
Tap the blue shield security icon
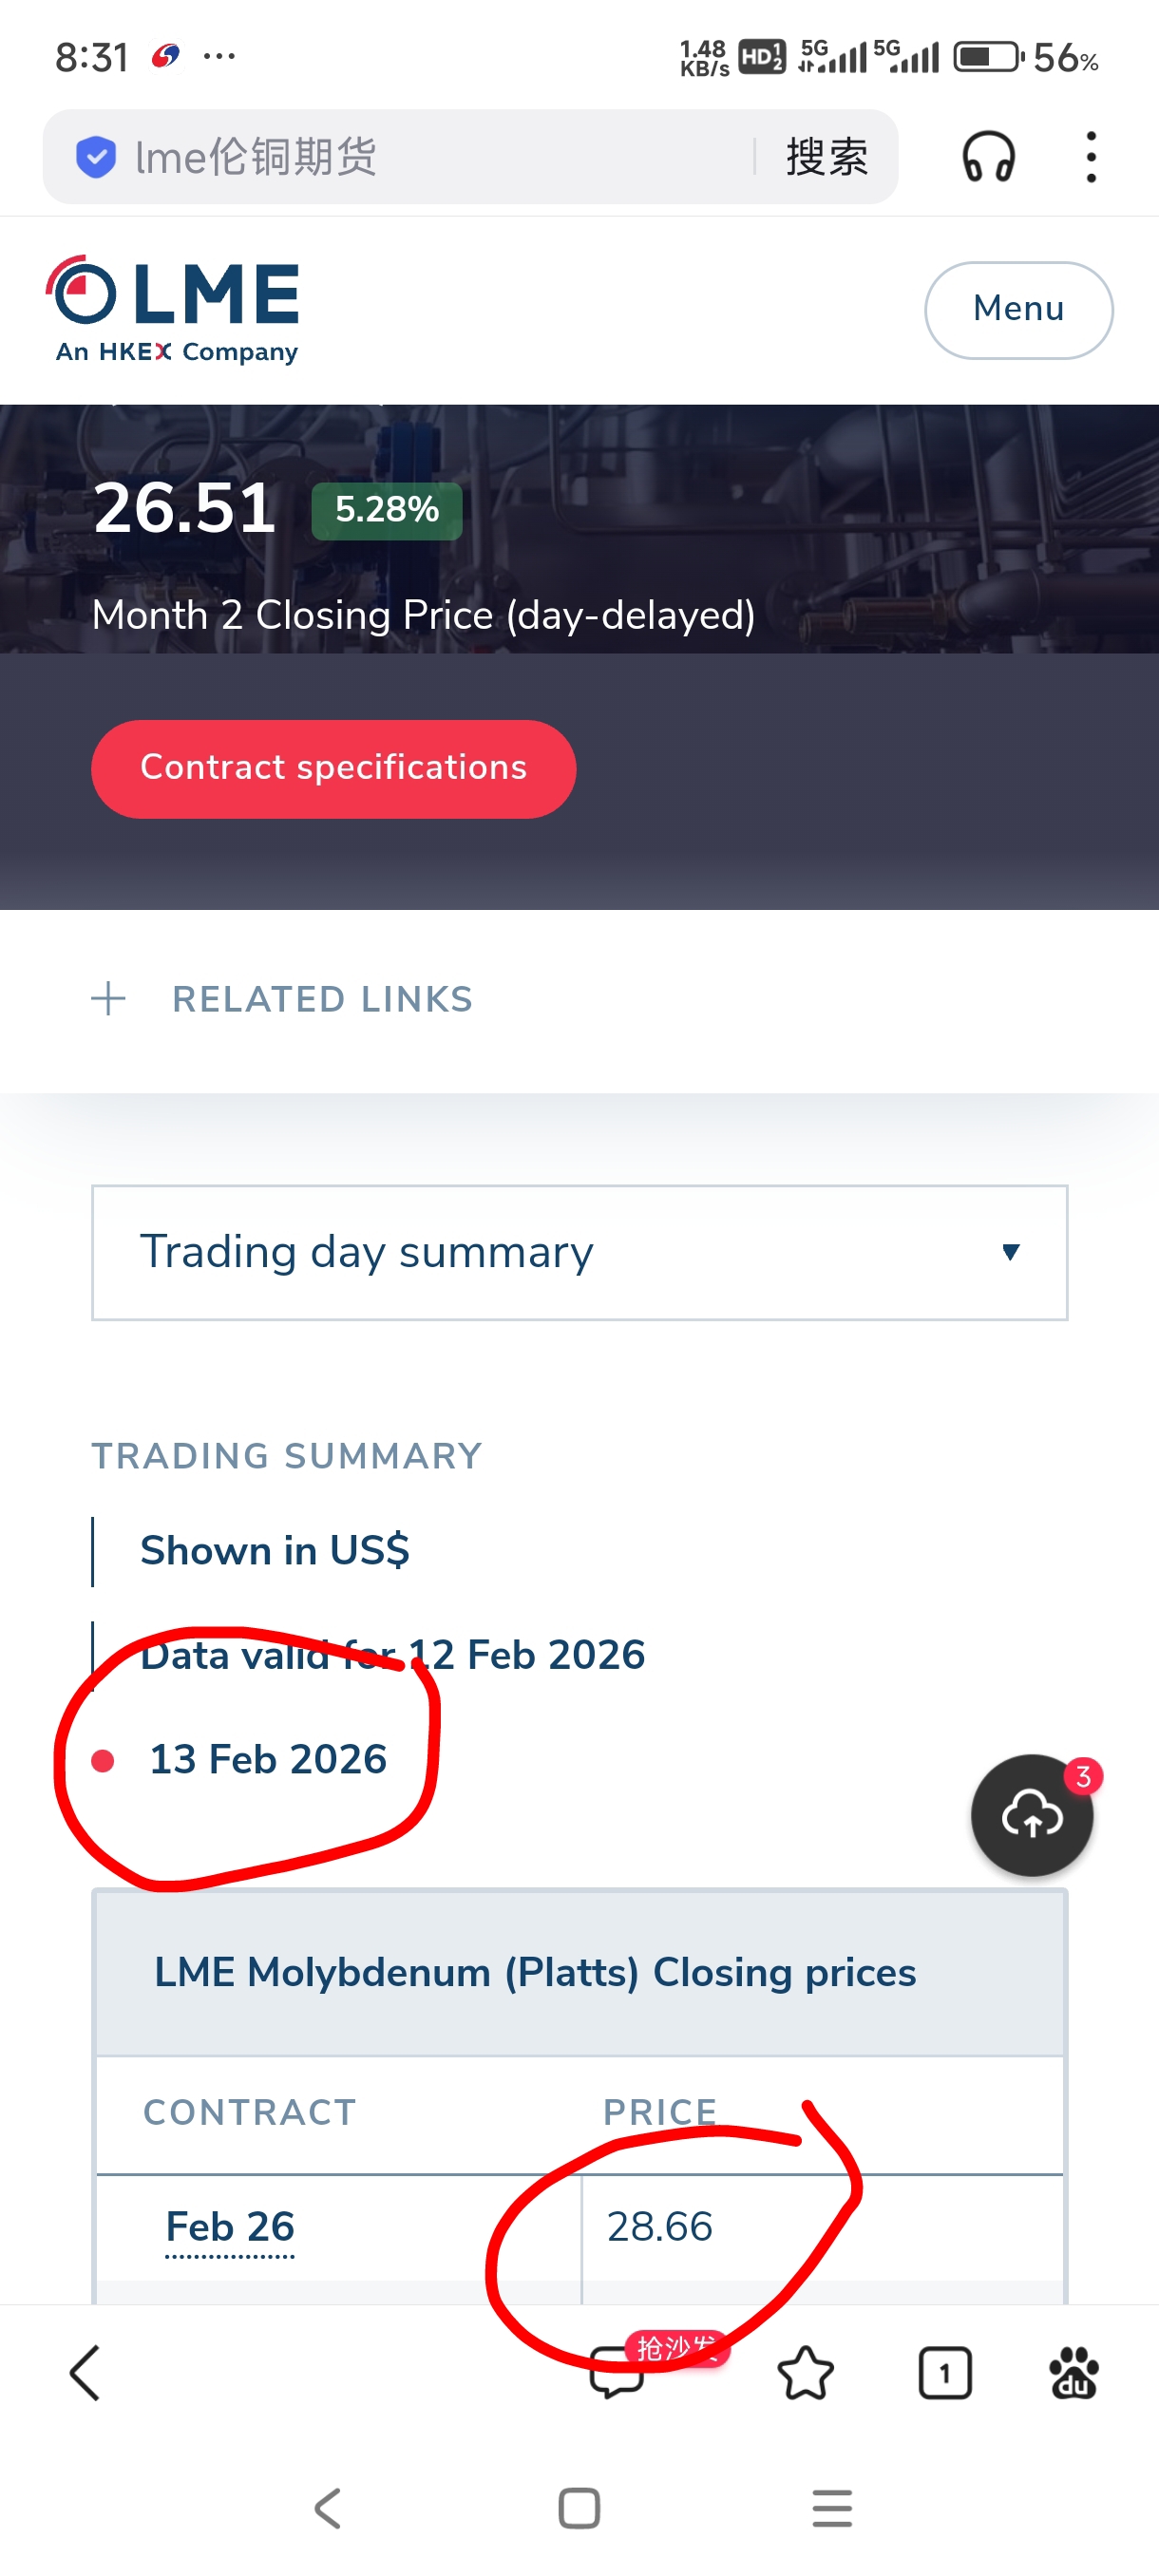96,157
